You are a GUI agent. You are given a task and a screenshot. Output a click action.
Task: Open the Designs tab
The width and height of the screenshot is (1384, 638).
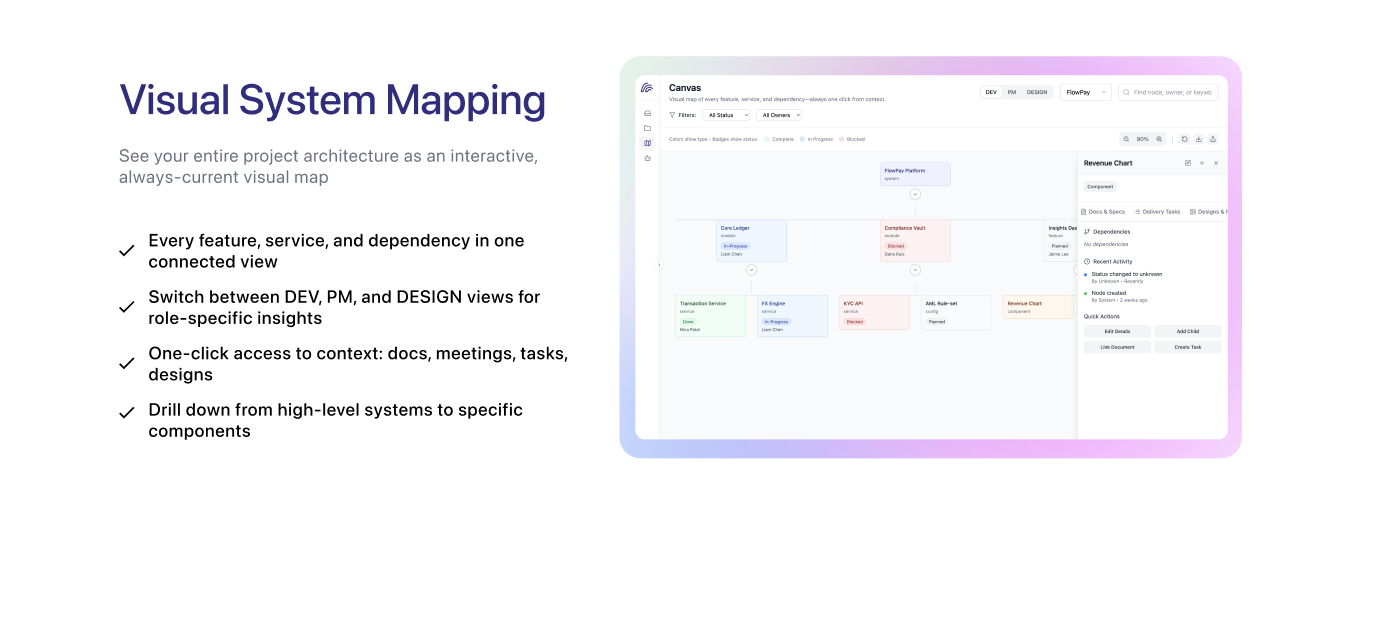coord(1208,212)
